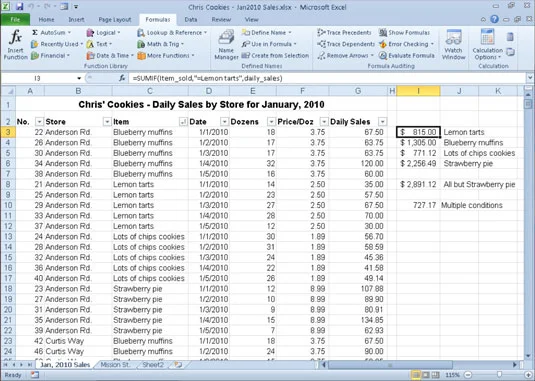Click Use in Formula
This screenshot has height=381, width=535.
point(269,44)
